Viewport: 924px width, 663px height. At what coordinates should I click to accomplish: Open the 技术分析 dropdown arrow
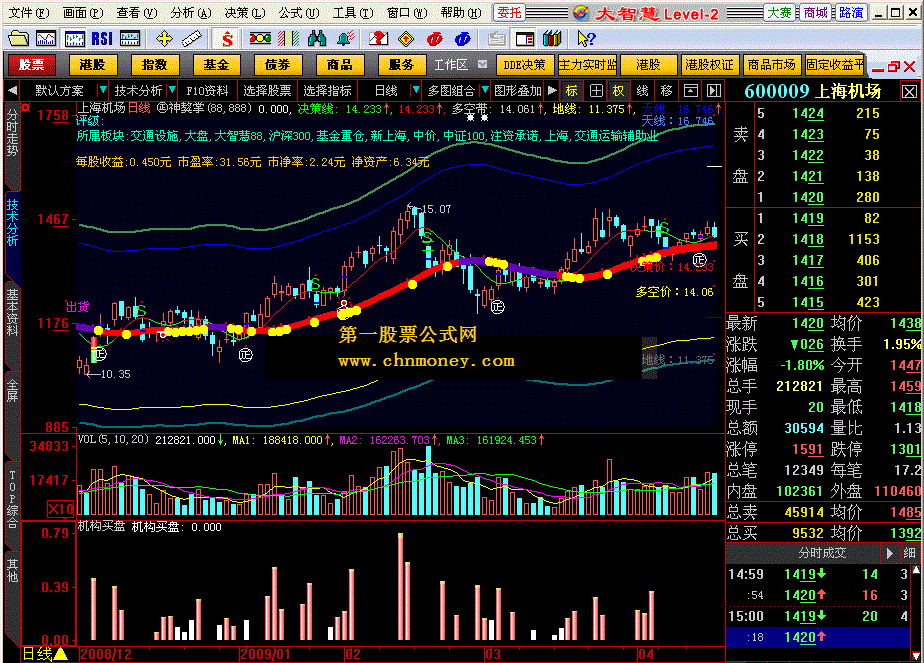[172, 91]
